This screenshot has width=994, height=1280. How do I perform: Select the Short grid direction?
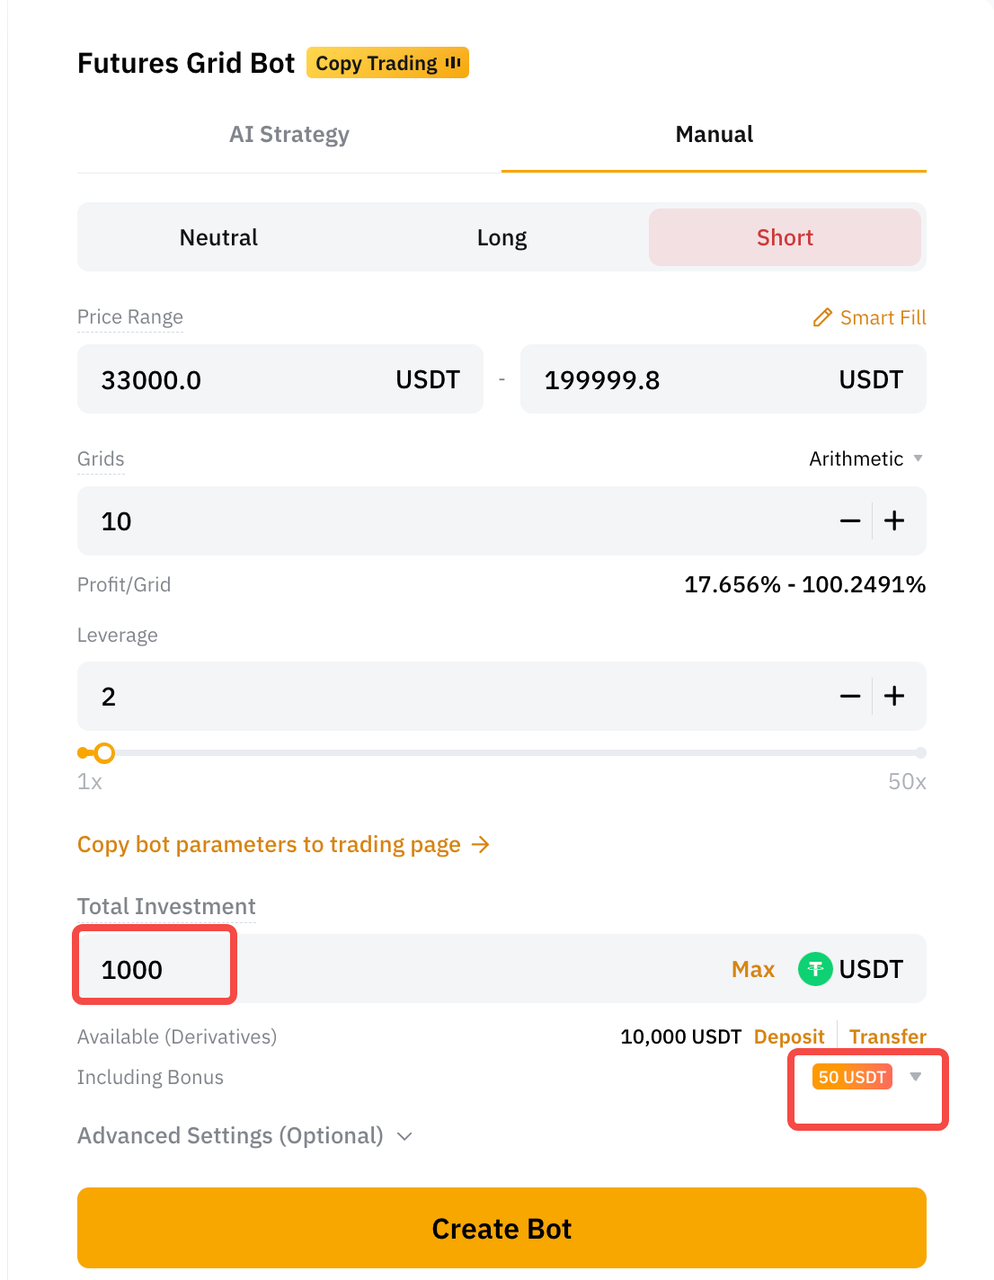(785, 238)
